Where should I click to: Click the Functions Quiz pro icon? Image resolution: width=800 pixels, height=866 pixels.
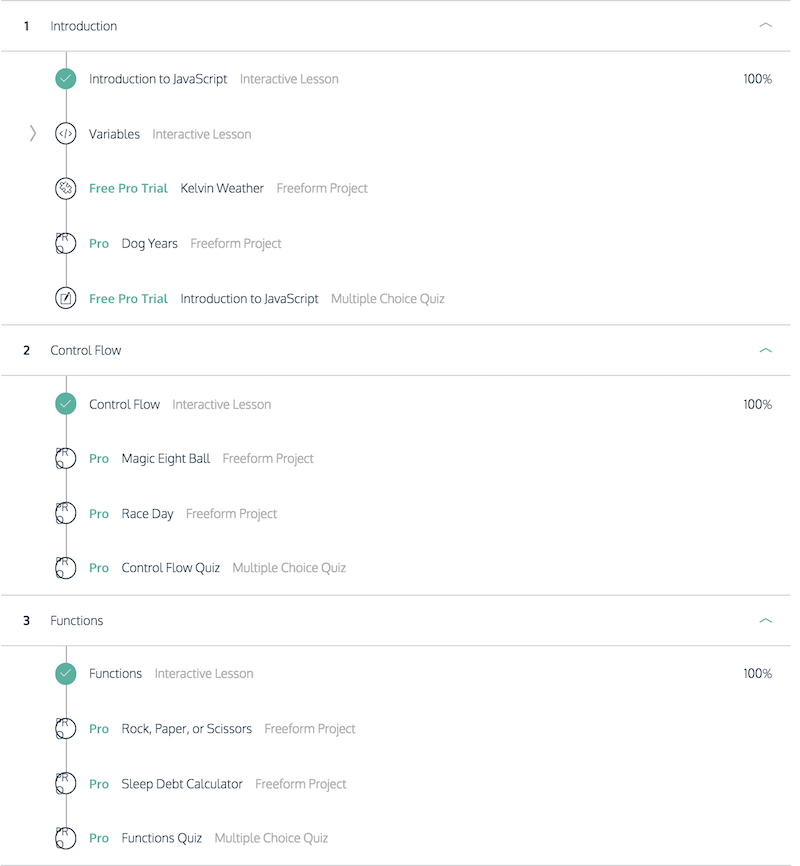(65, 838)
